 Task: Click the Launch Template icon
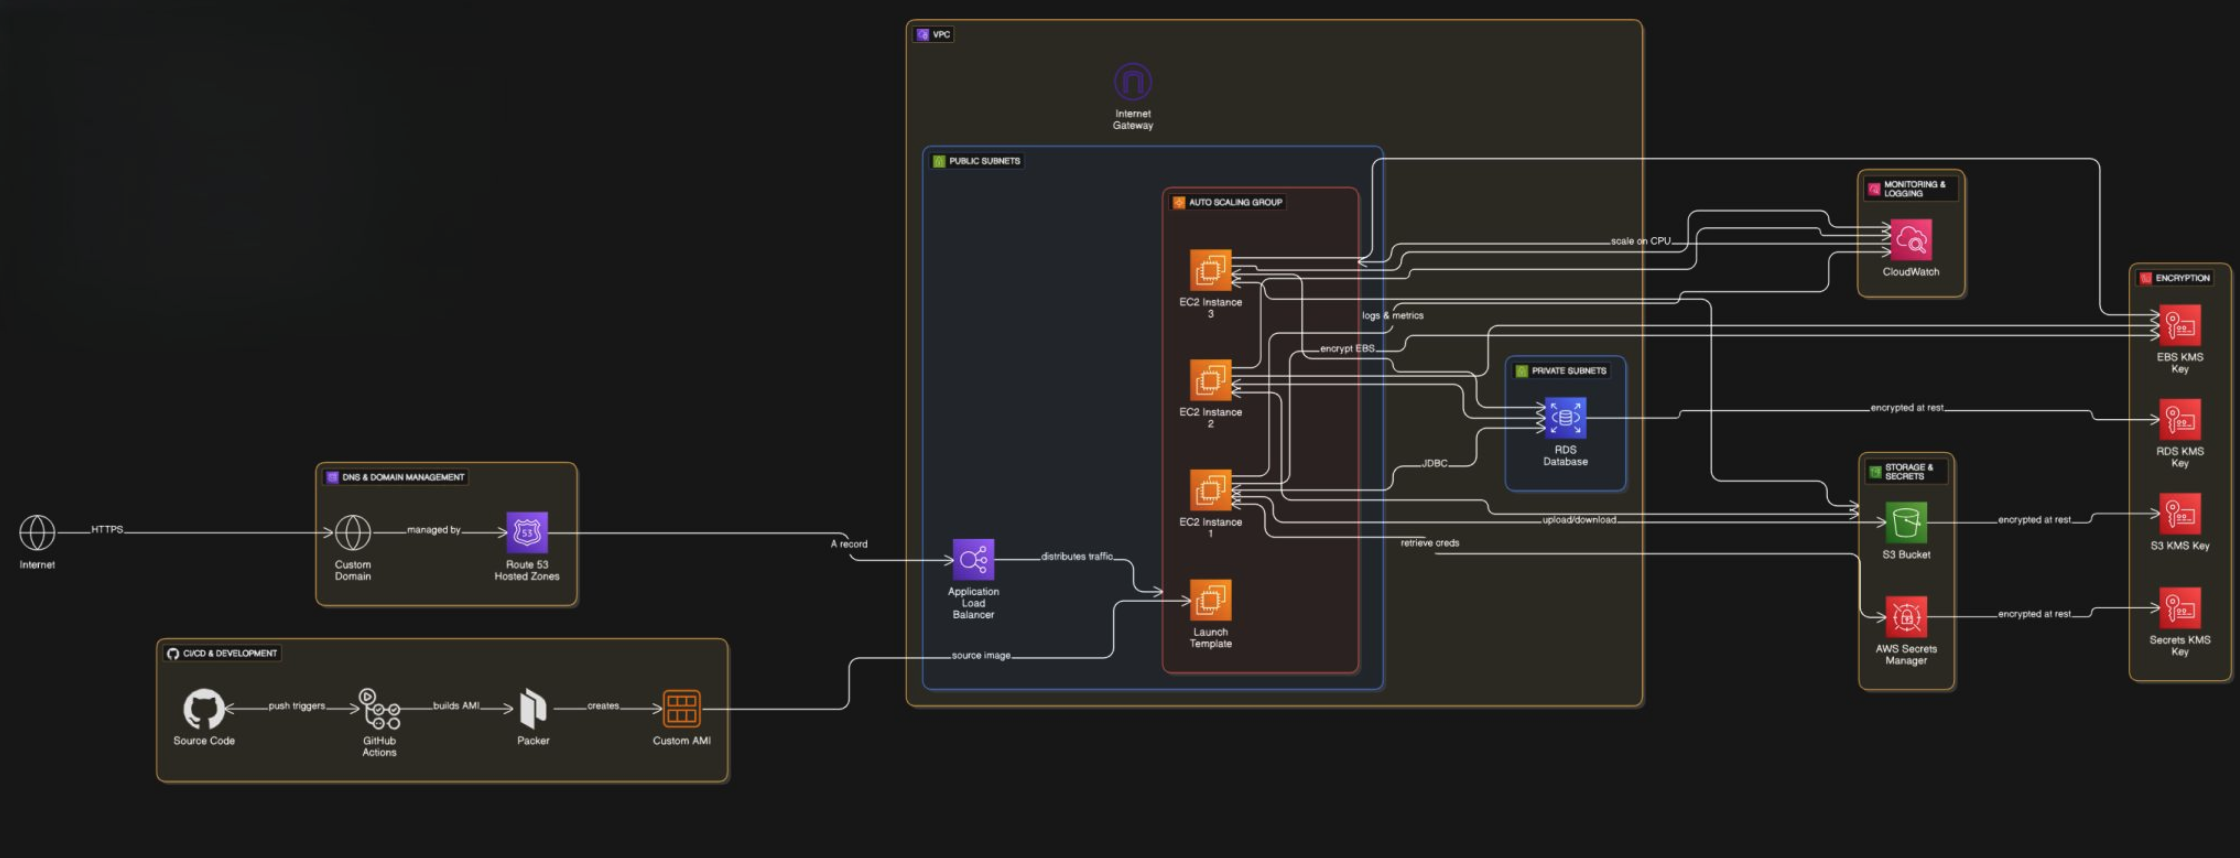click(x=1210, y=600)
